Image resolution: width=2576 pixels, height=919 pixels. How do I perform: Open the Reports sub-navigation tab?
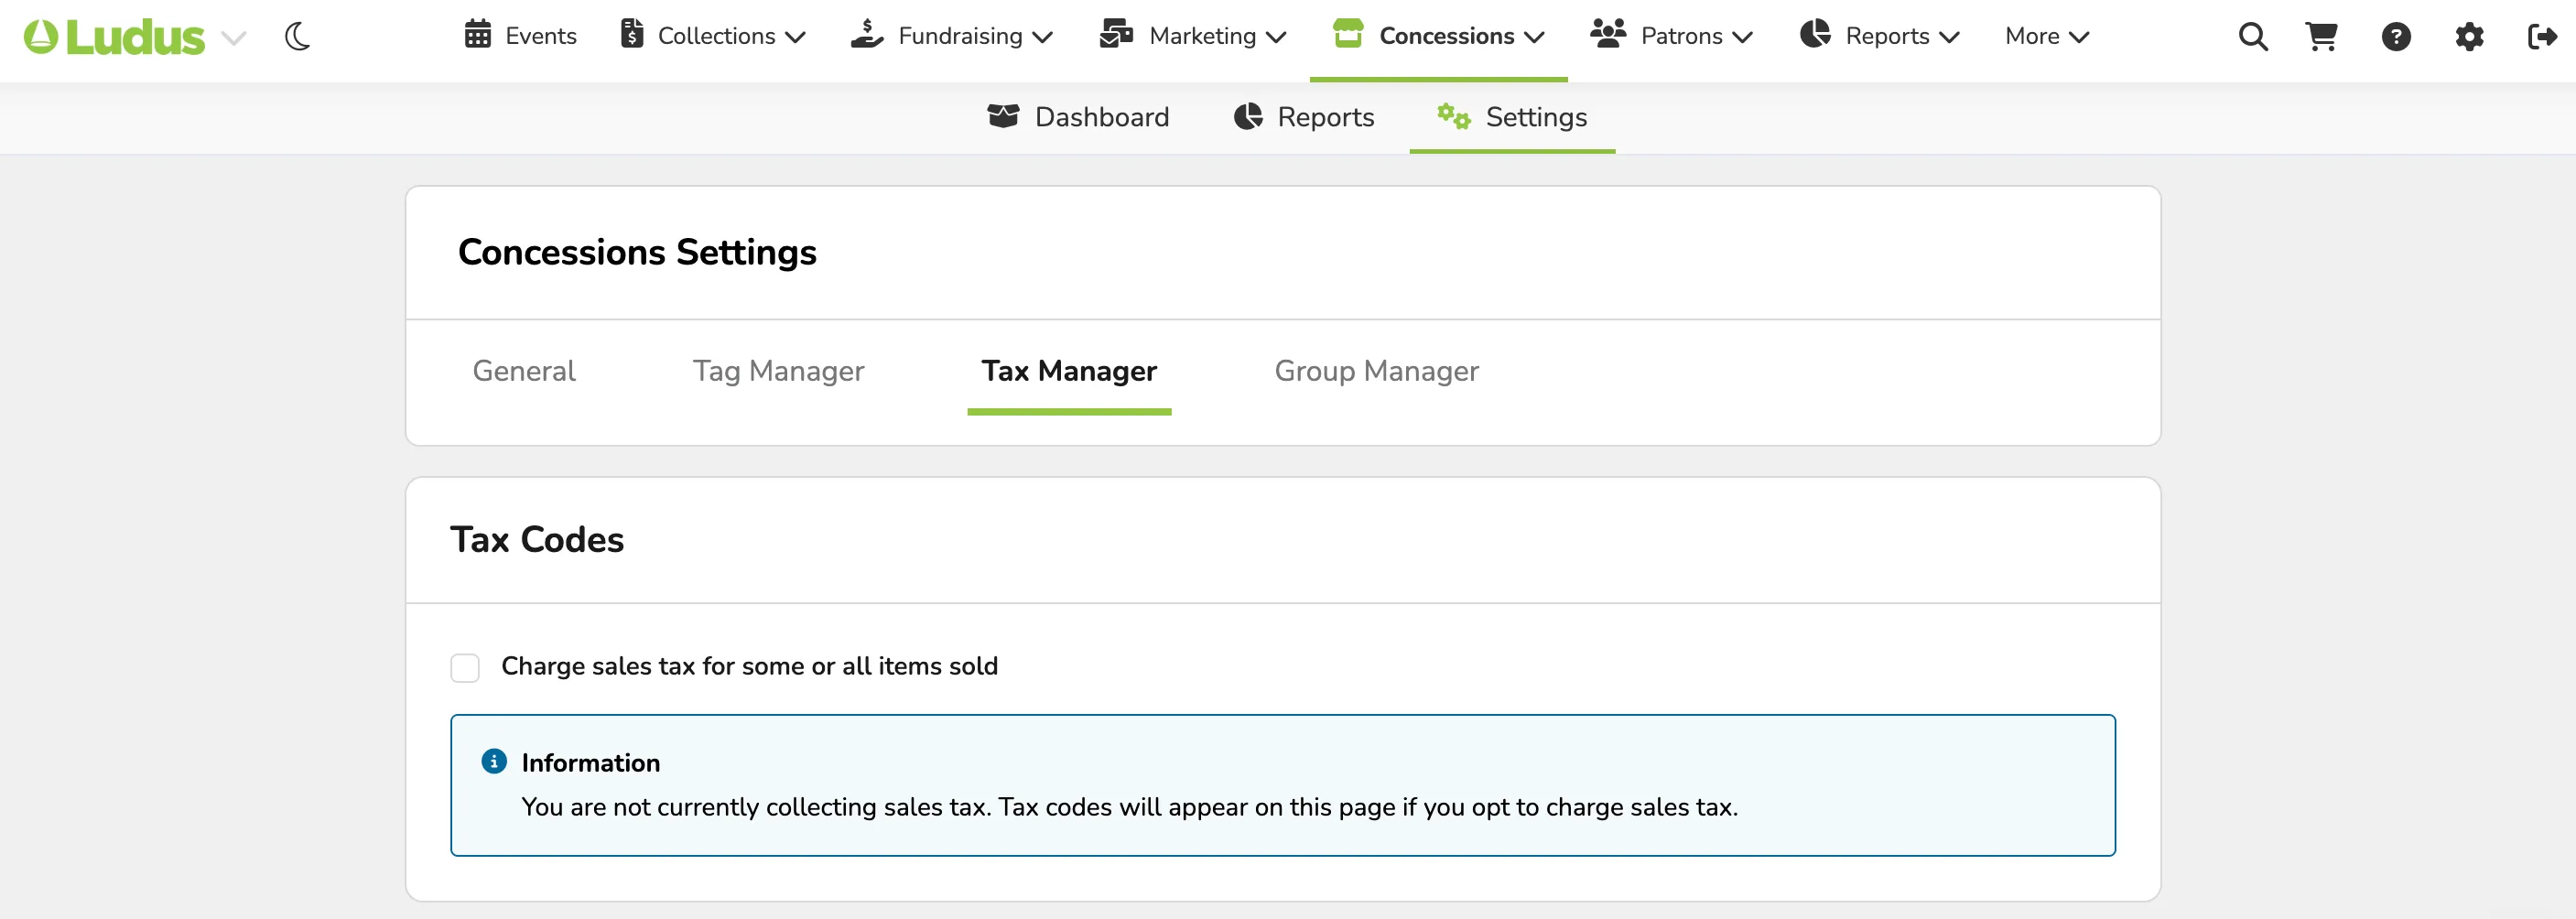click(1304, 117)
